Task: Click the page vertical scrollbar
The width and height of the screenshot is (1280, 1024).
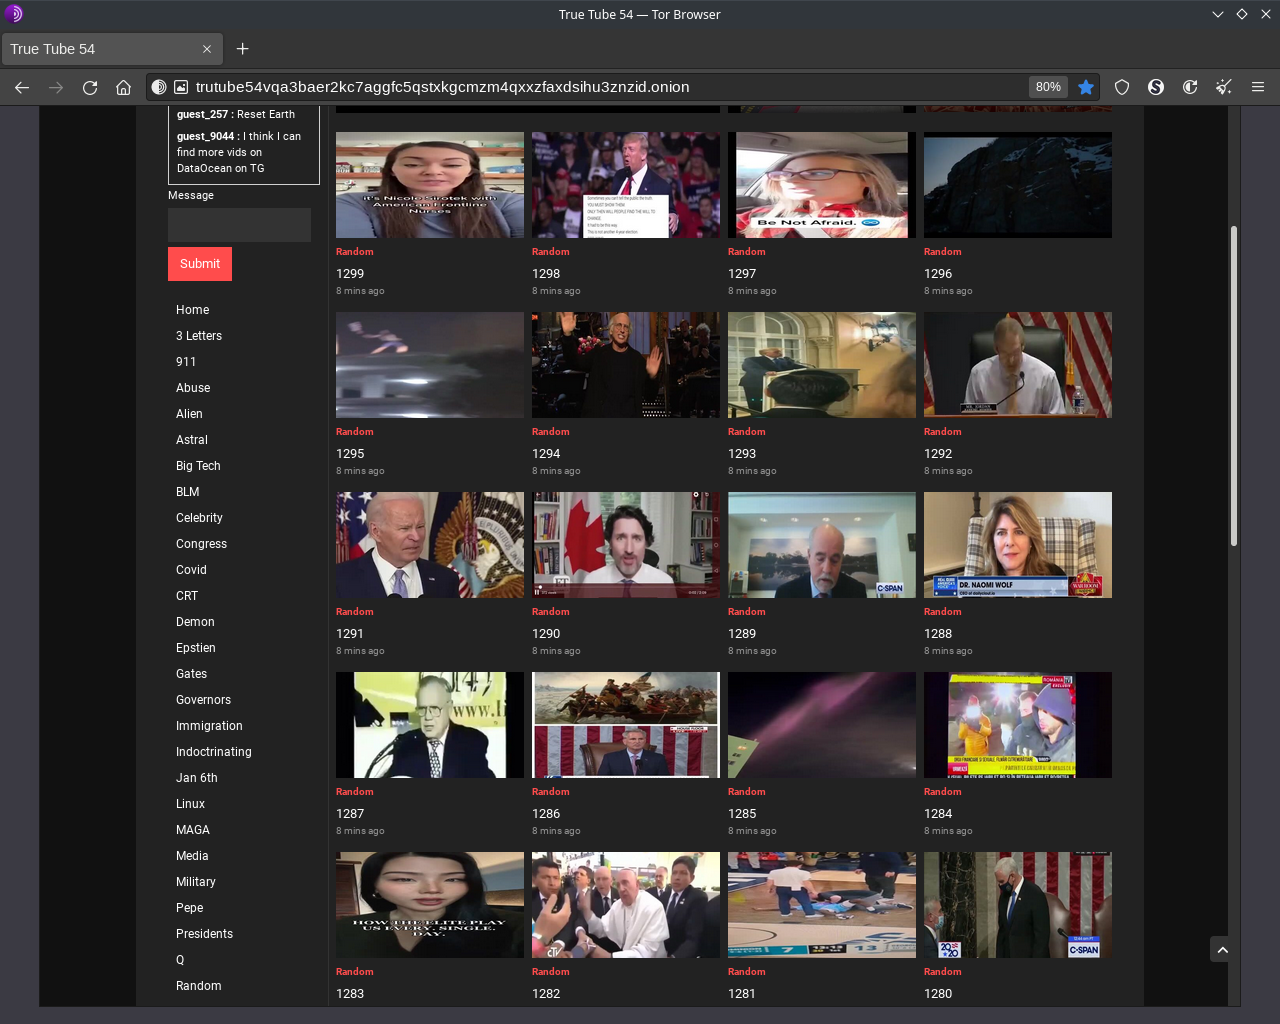Action: tap(1234, 386)
